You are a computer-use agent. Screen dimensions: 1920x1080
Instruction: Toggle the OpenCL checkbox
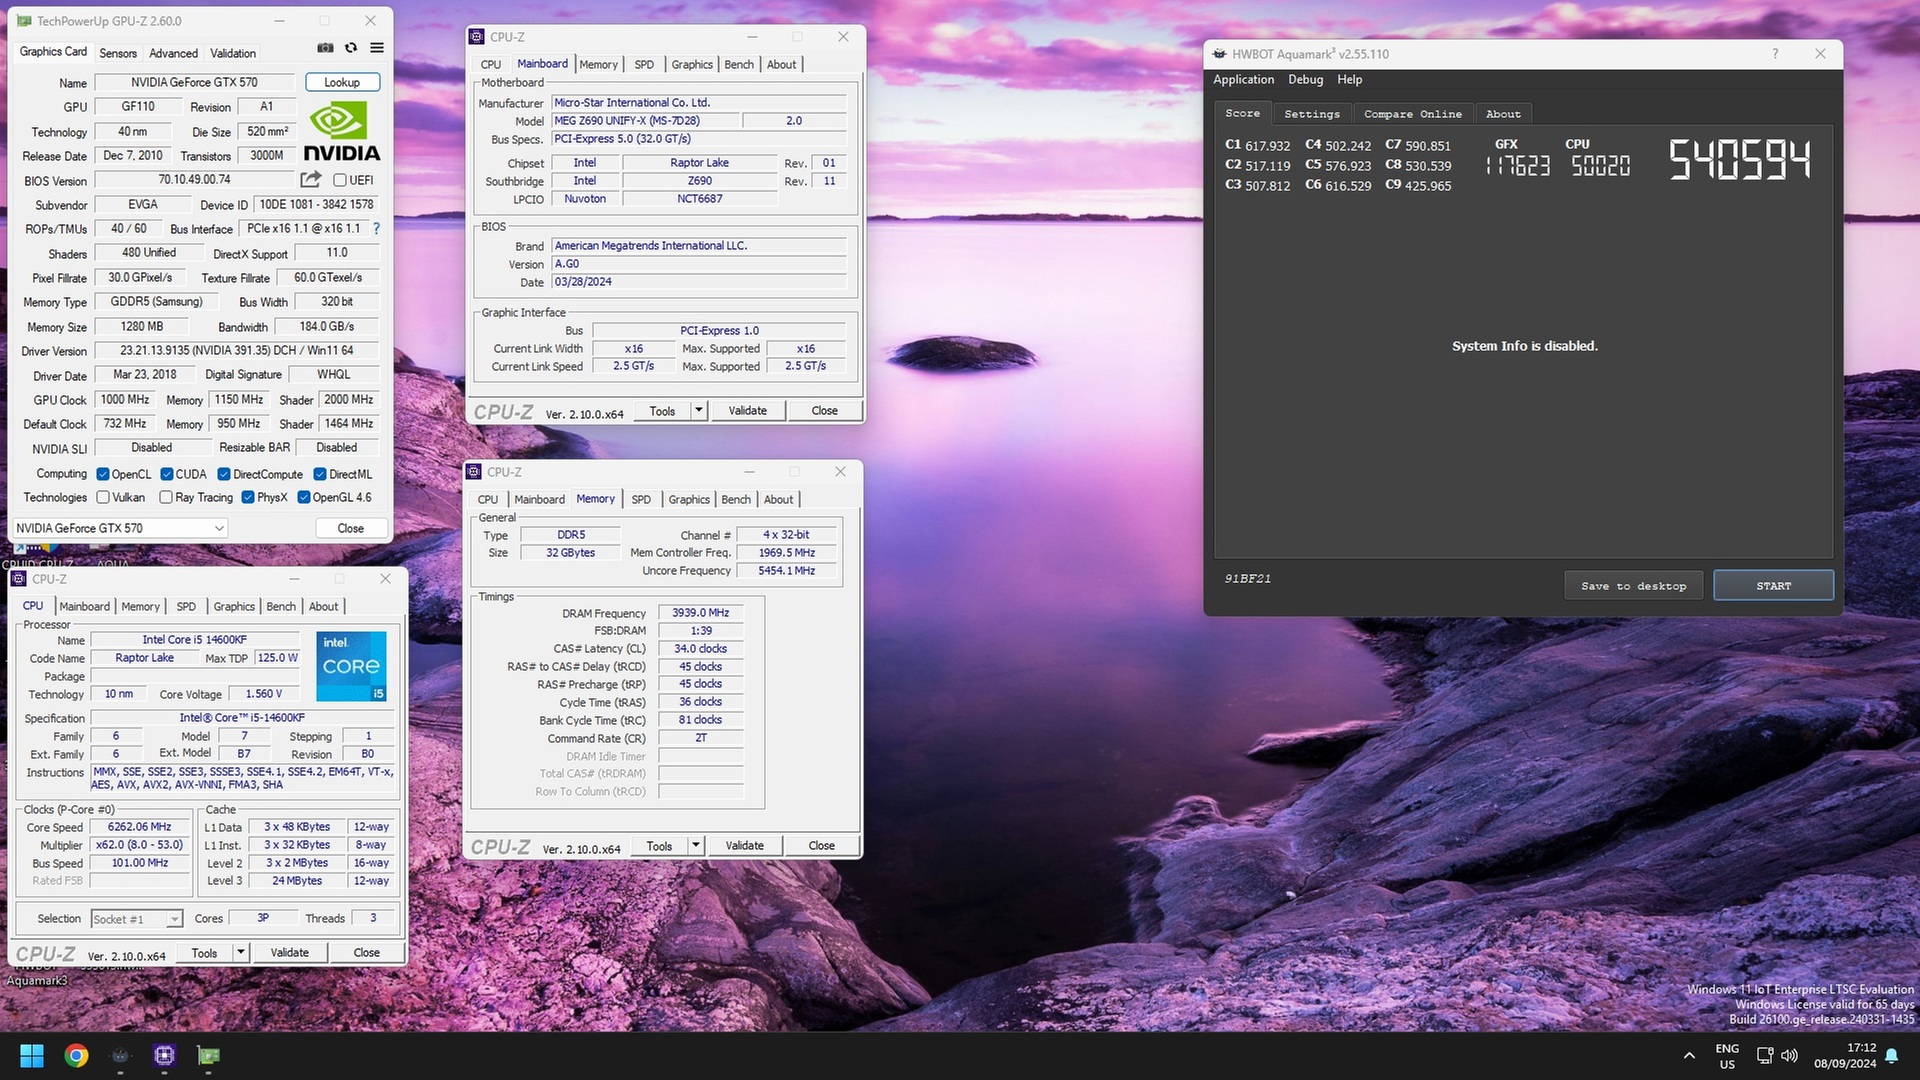point(103,474)
